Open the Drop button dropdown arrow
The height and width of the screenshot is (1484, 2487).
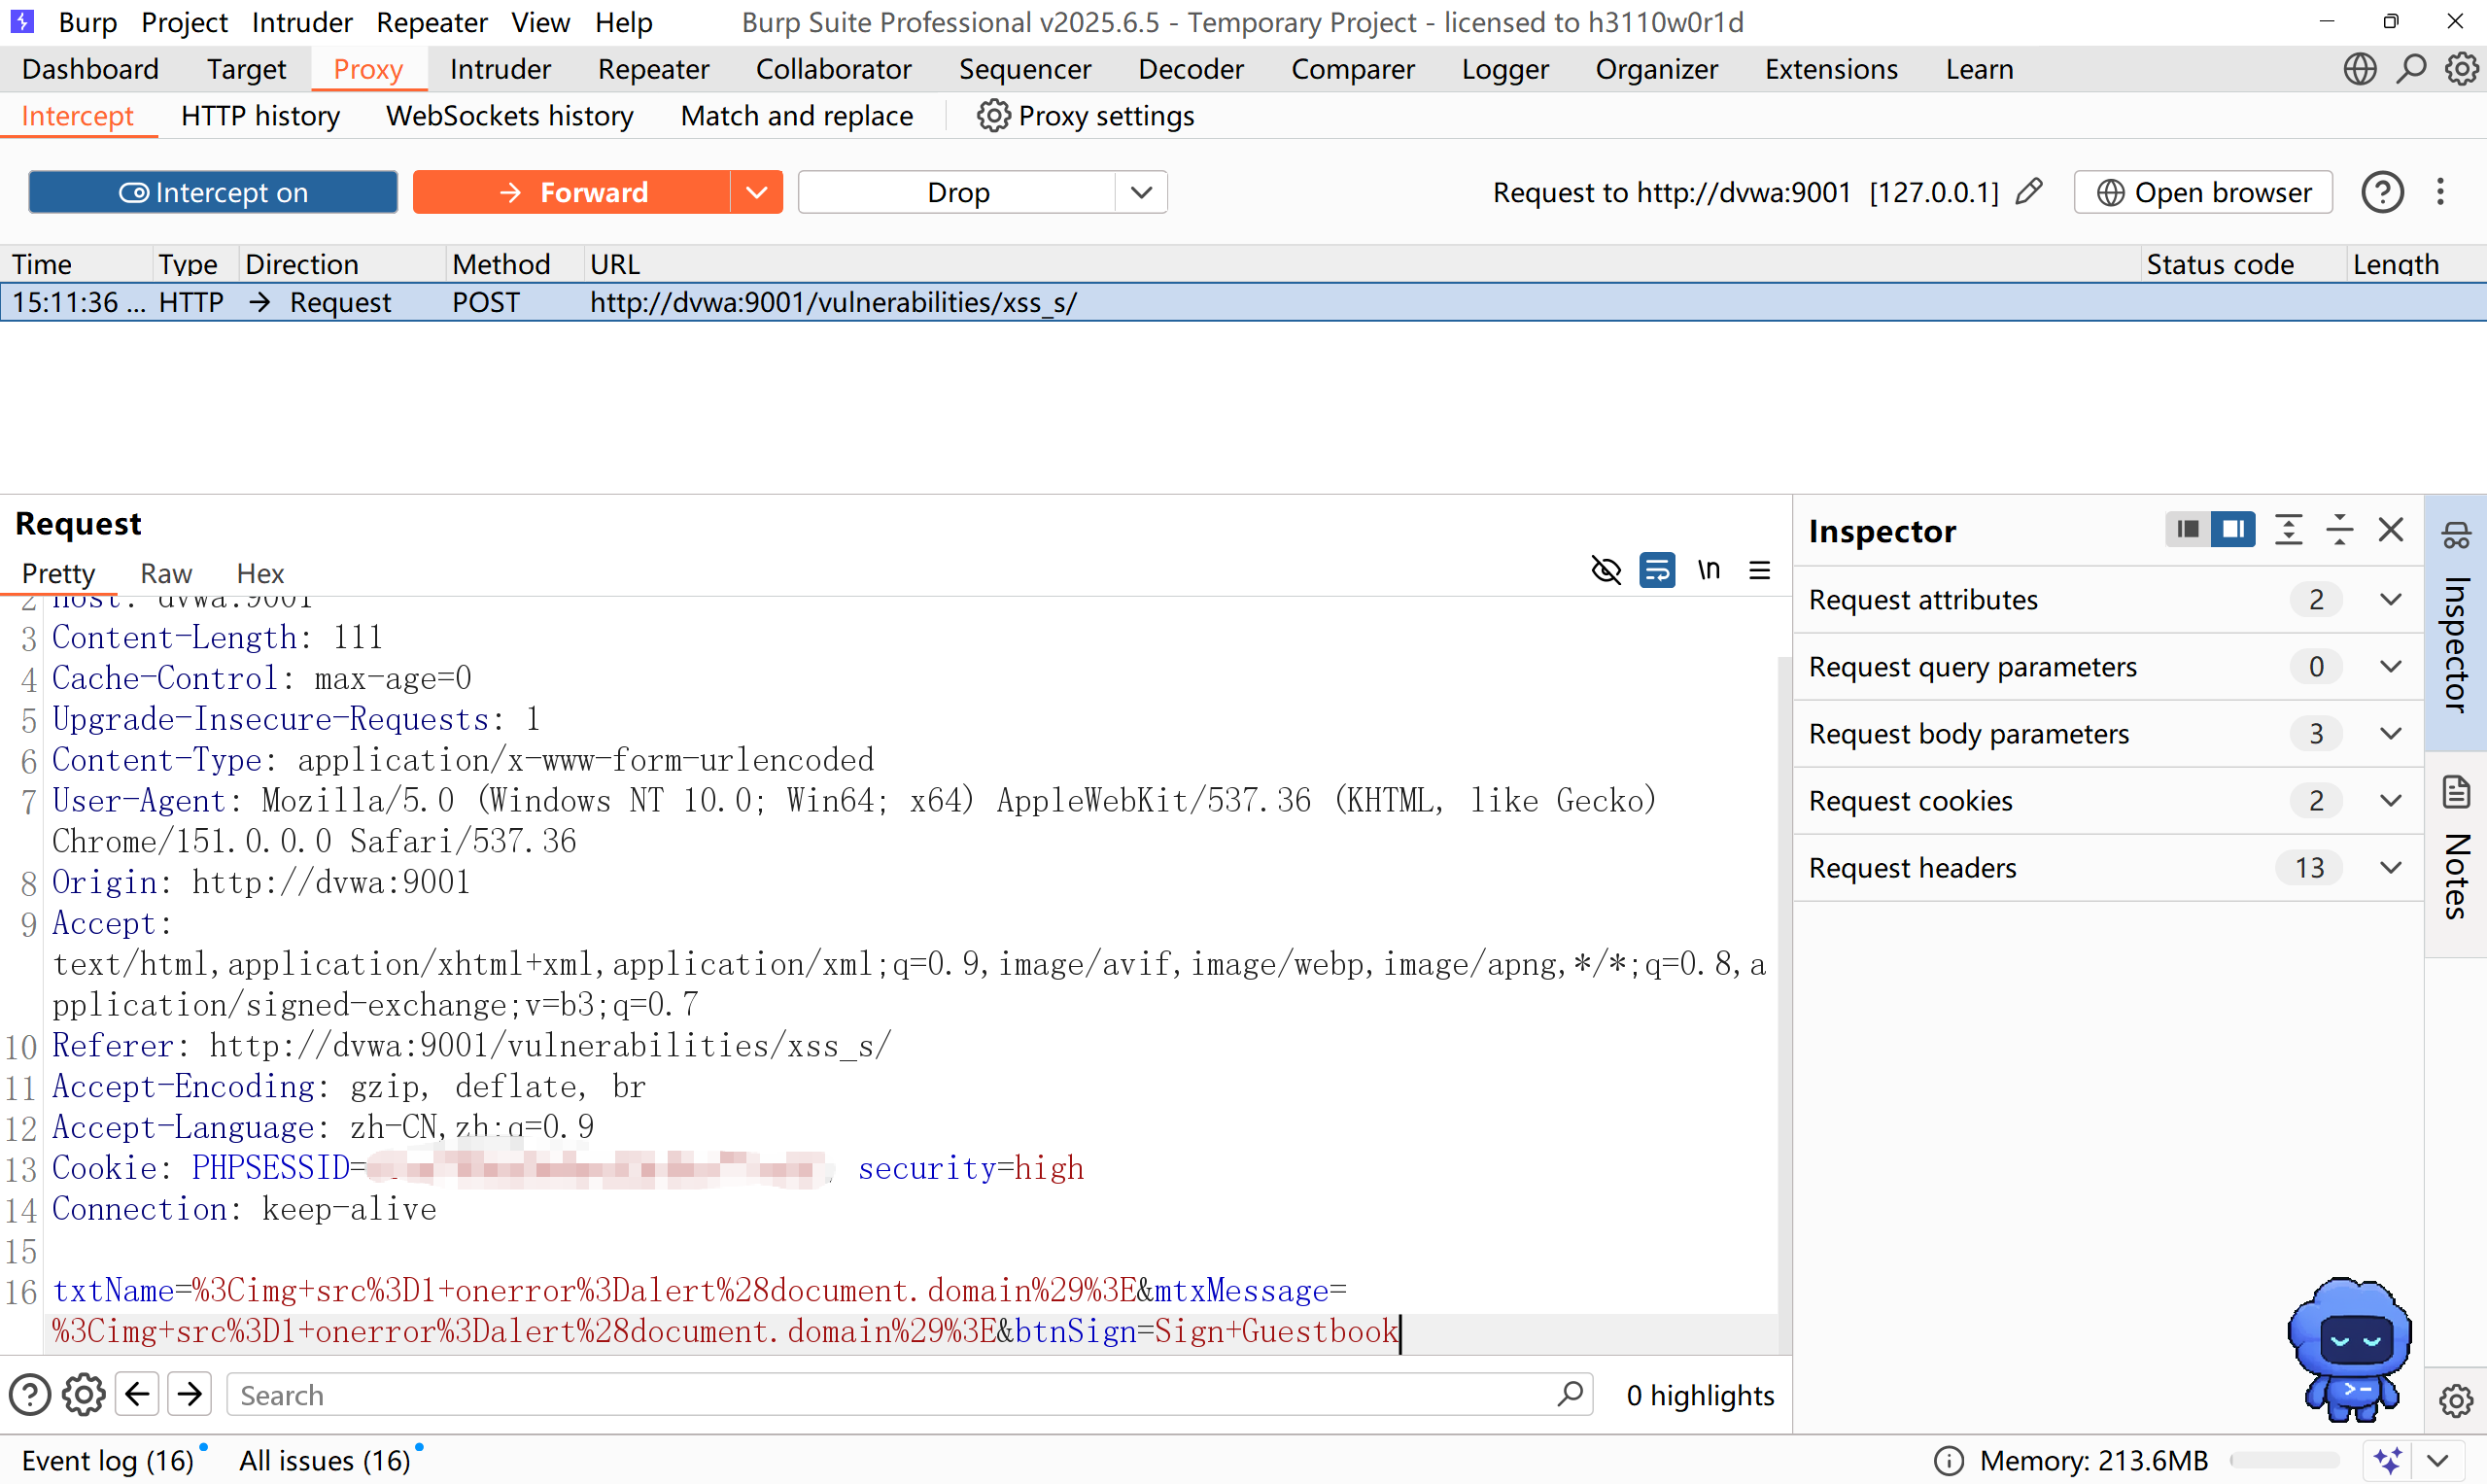(x=1141, y=192)
